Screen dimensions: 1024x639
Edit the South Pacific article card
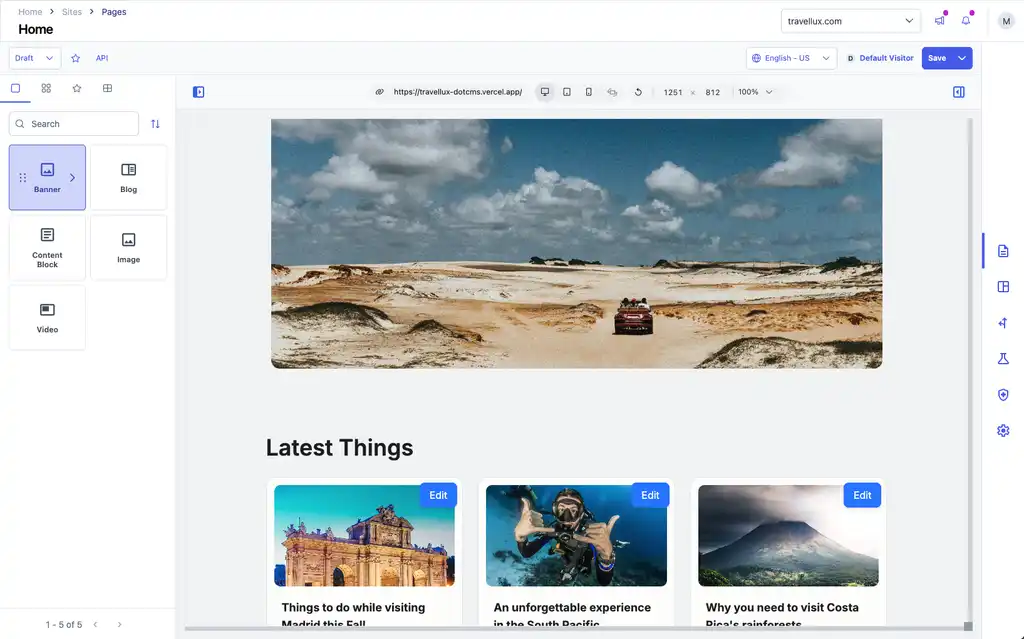pyautogui.click(x=650, y=495)
